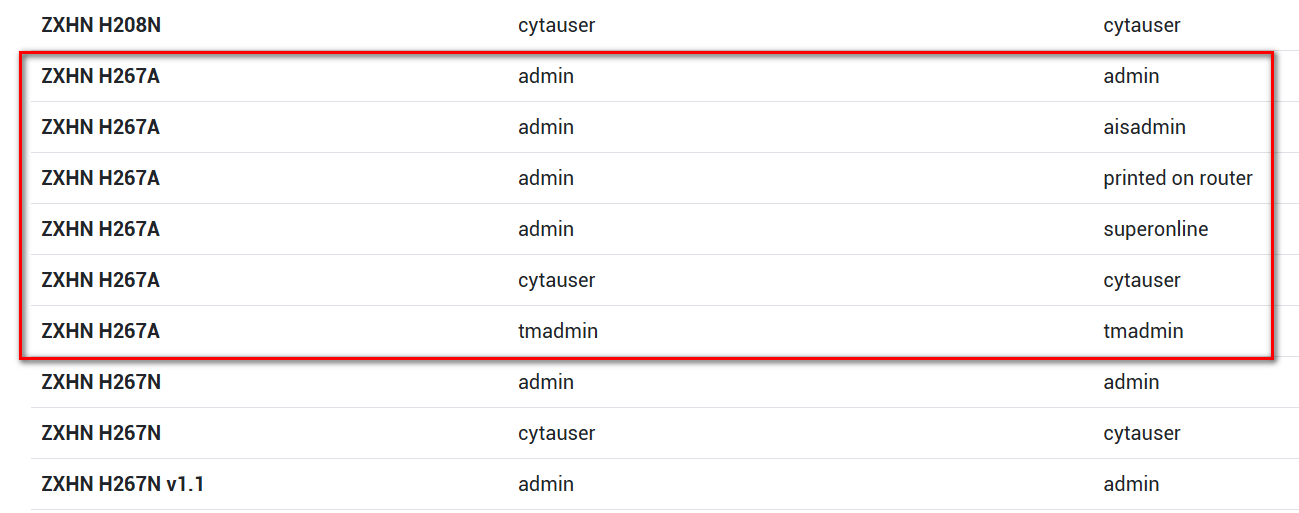Select admin username in H267N v1.1 row

coord(546,484)
